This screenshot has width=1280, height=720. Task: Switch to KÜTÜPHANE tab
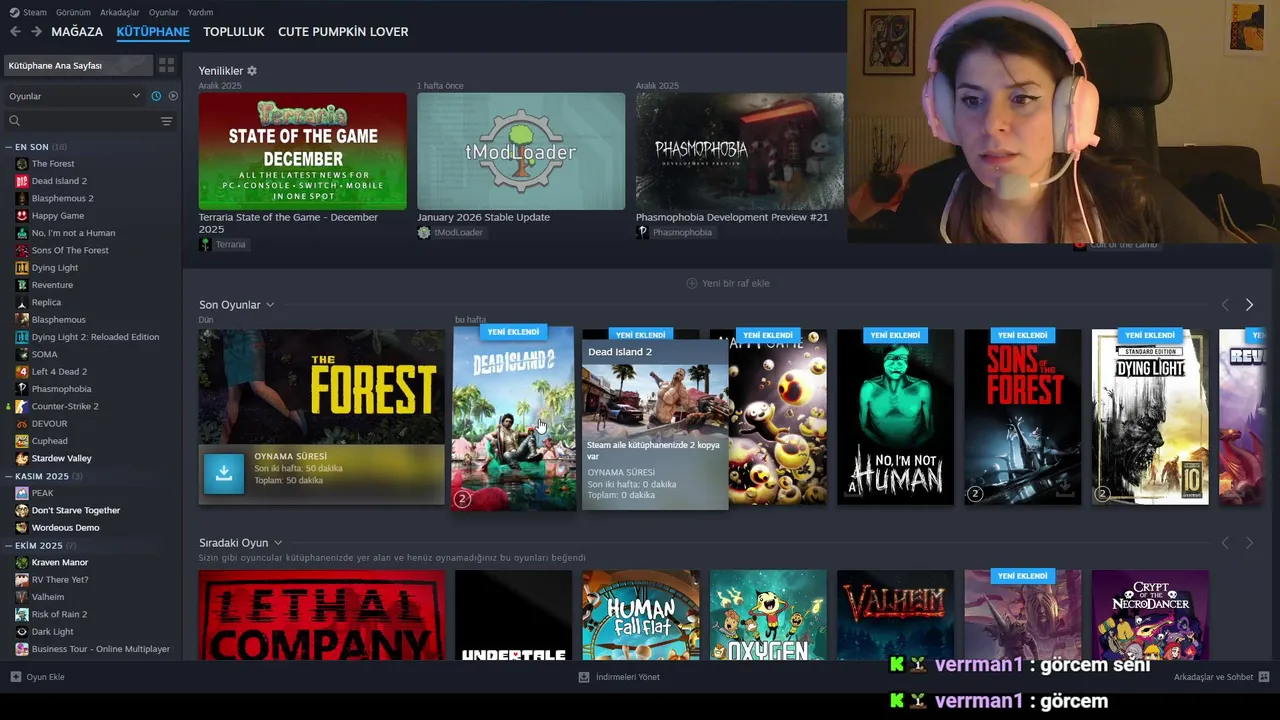pyautogui.click(x=153, y=32)
